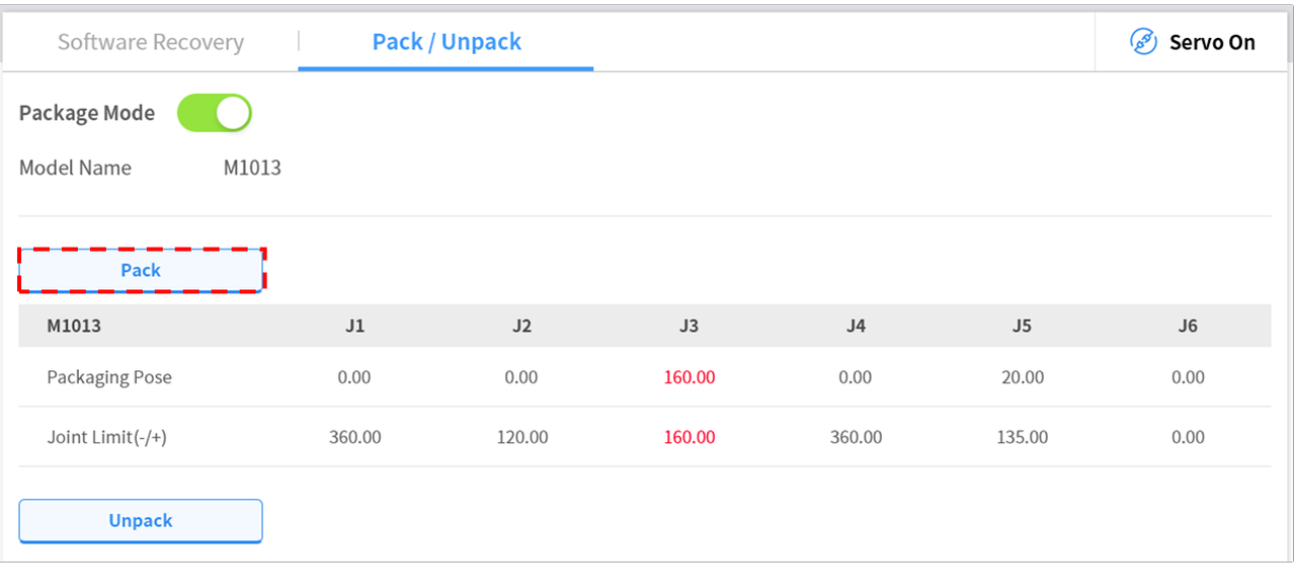The width and height of the screenshot is (1297, 565).
Task: Select the Pack / Unpack tab
Action: tap(446, 42)
